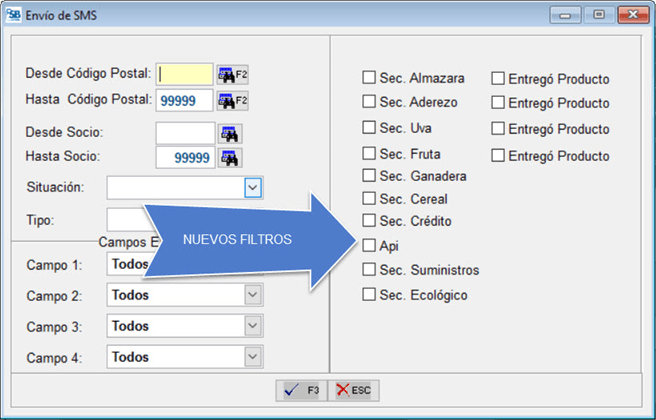Click the Hasta Socio field showing 99999
The width and height of the screenshot is (656, 420).
[x=185, y=158]
